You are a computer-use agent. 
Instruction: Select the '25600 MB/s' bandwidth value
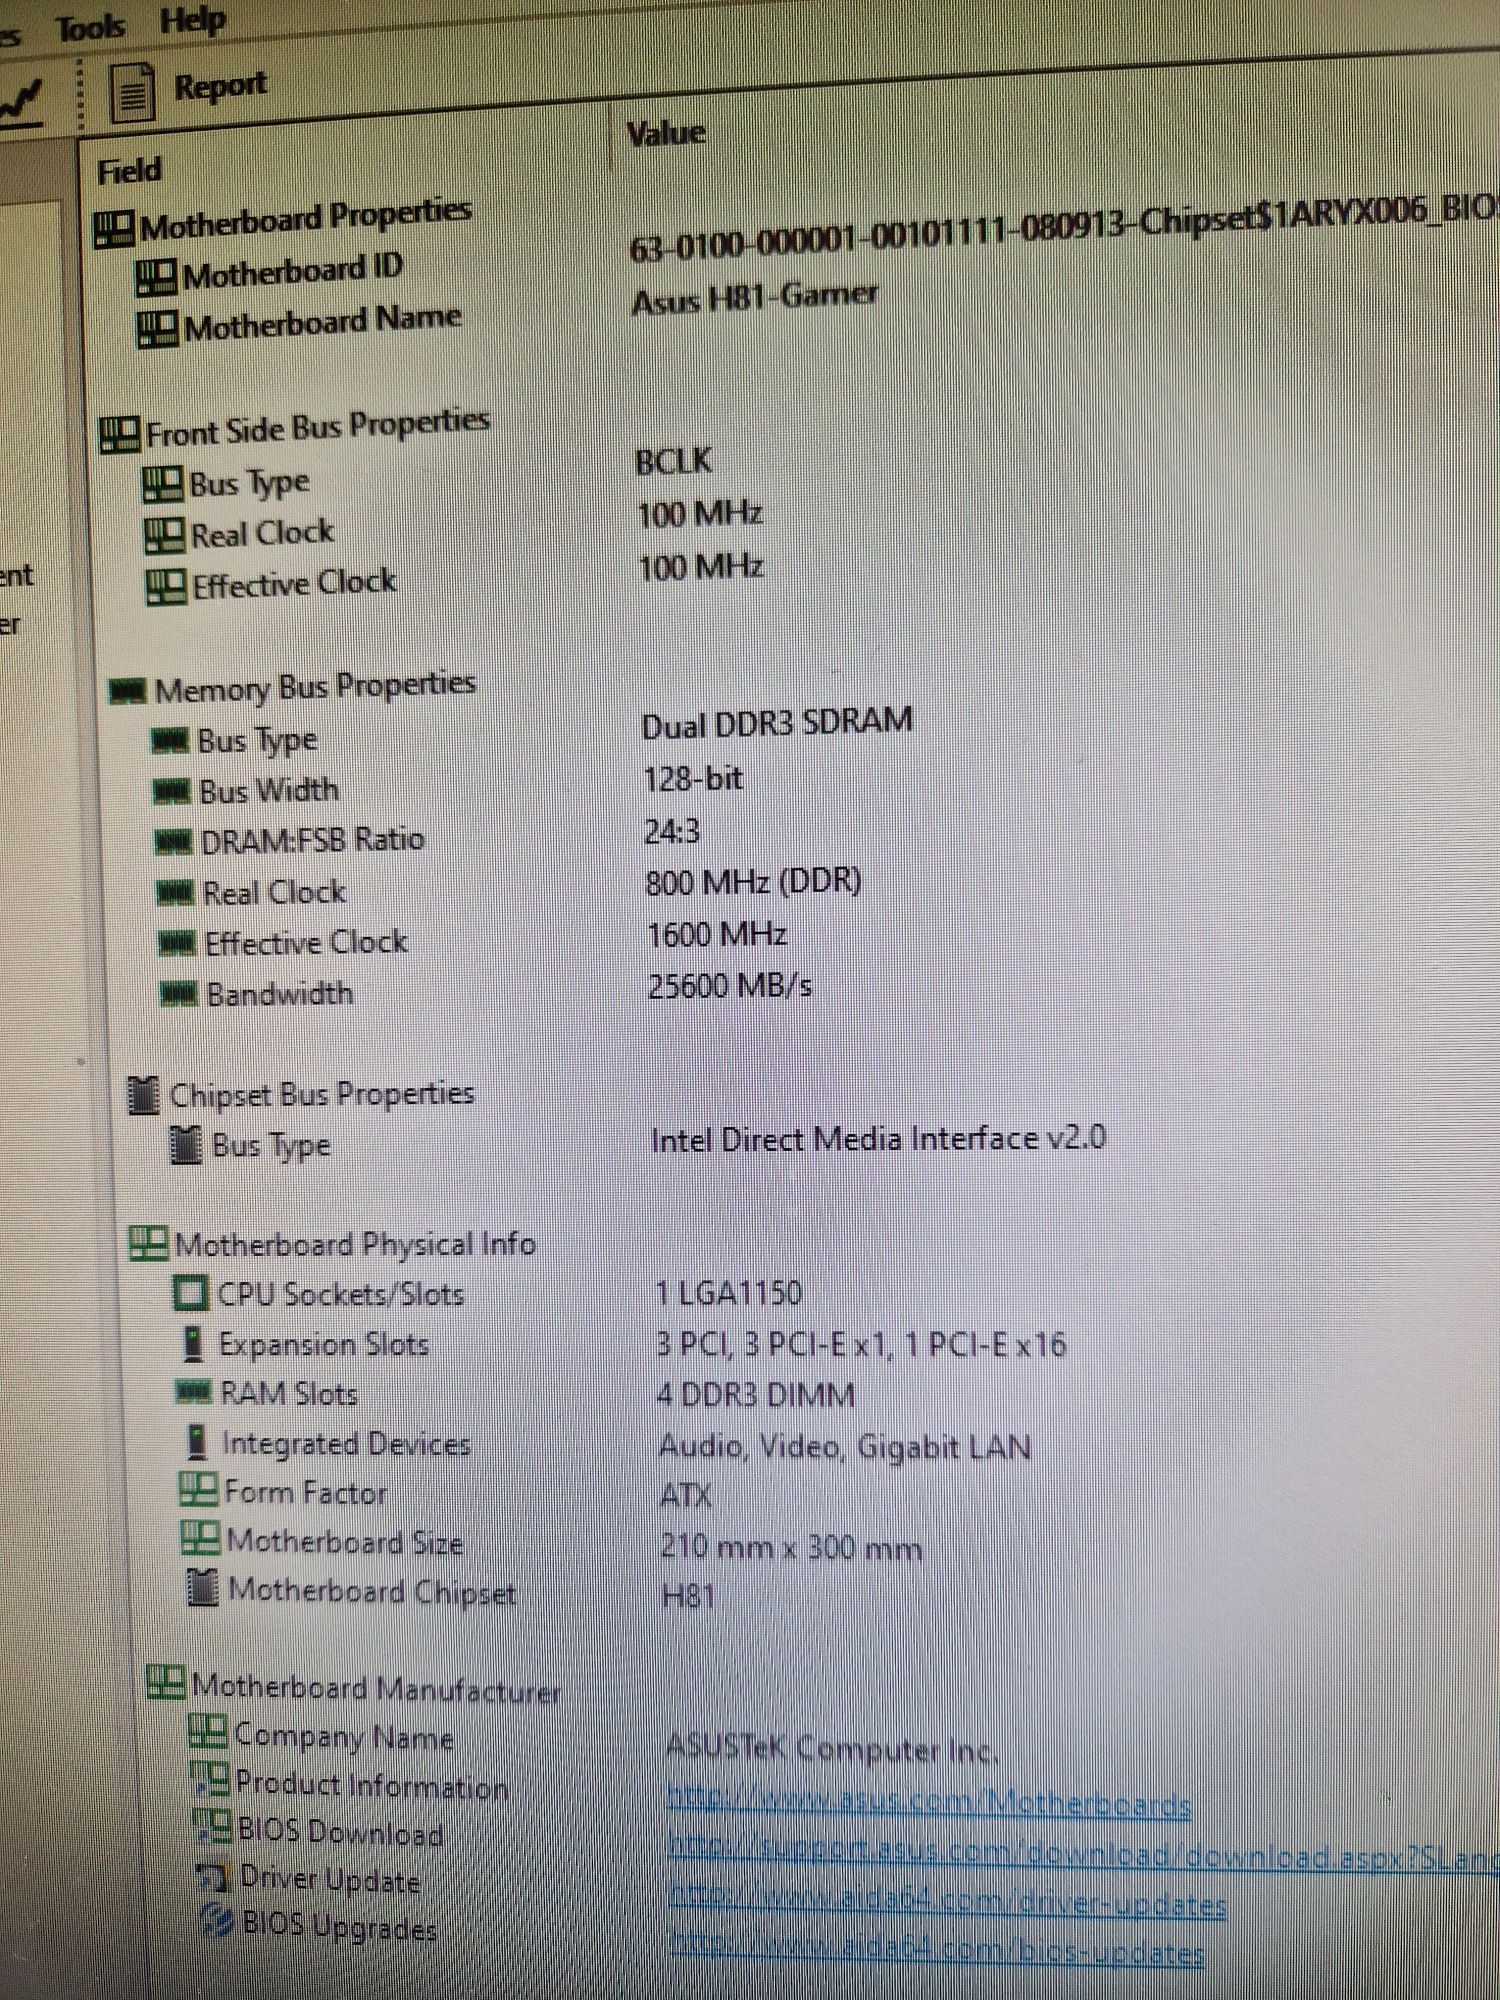pos(729,987)
